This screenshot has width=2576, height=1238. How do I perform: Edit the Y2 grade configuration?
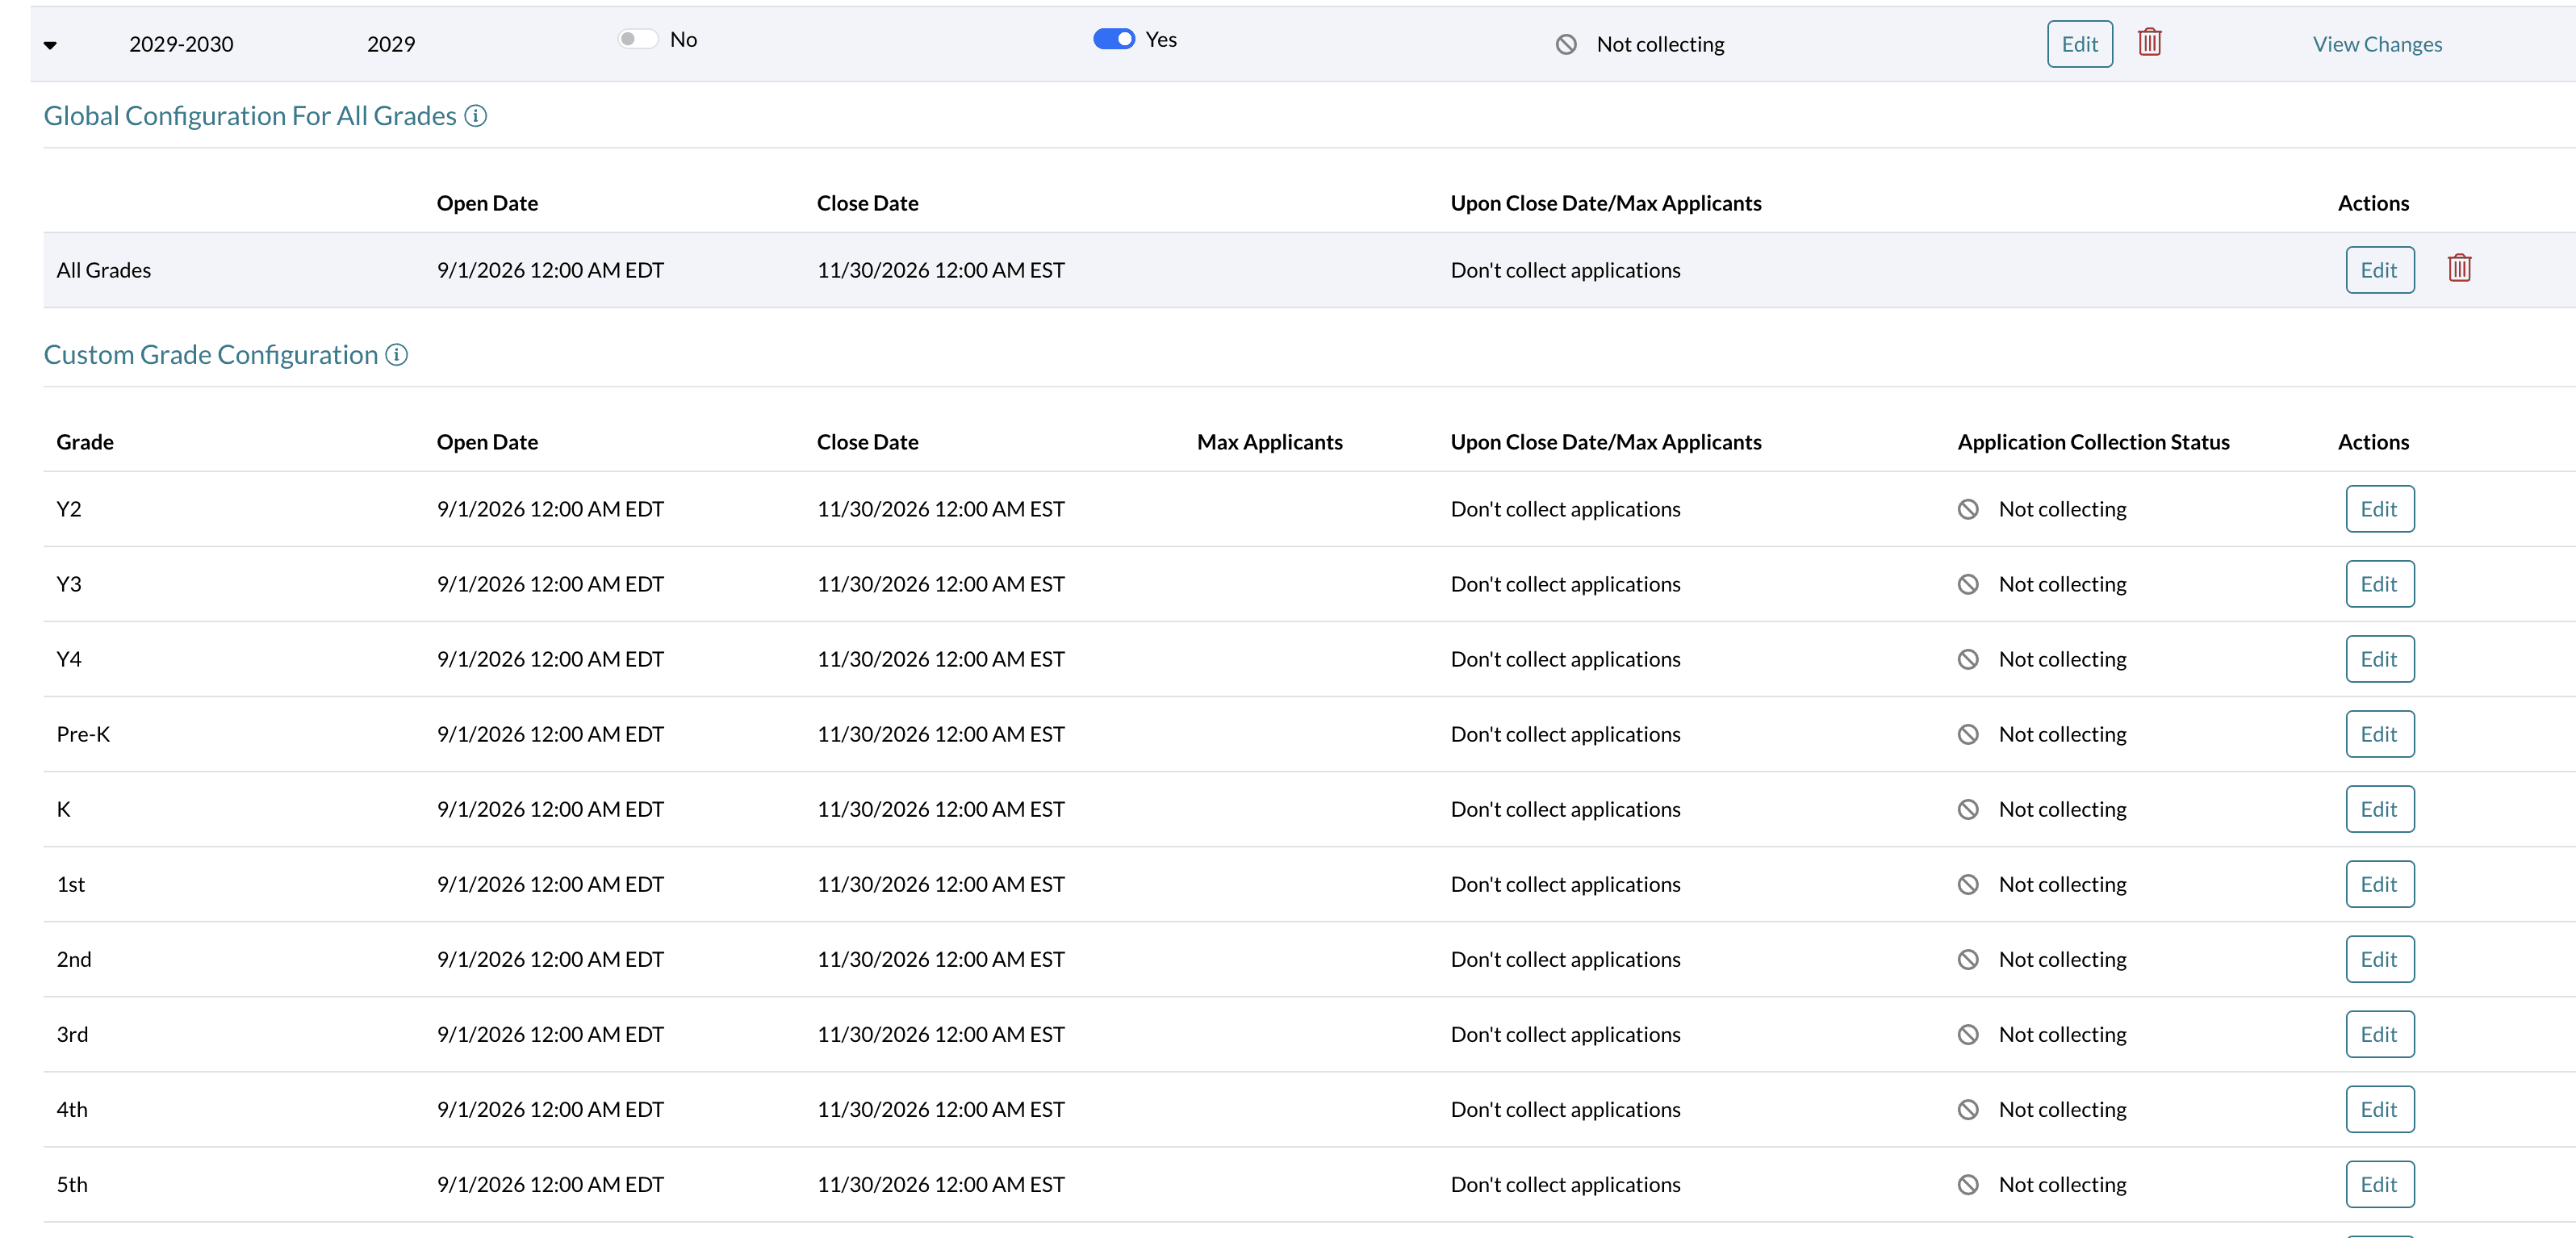point(2379,509)
